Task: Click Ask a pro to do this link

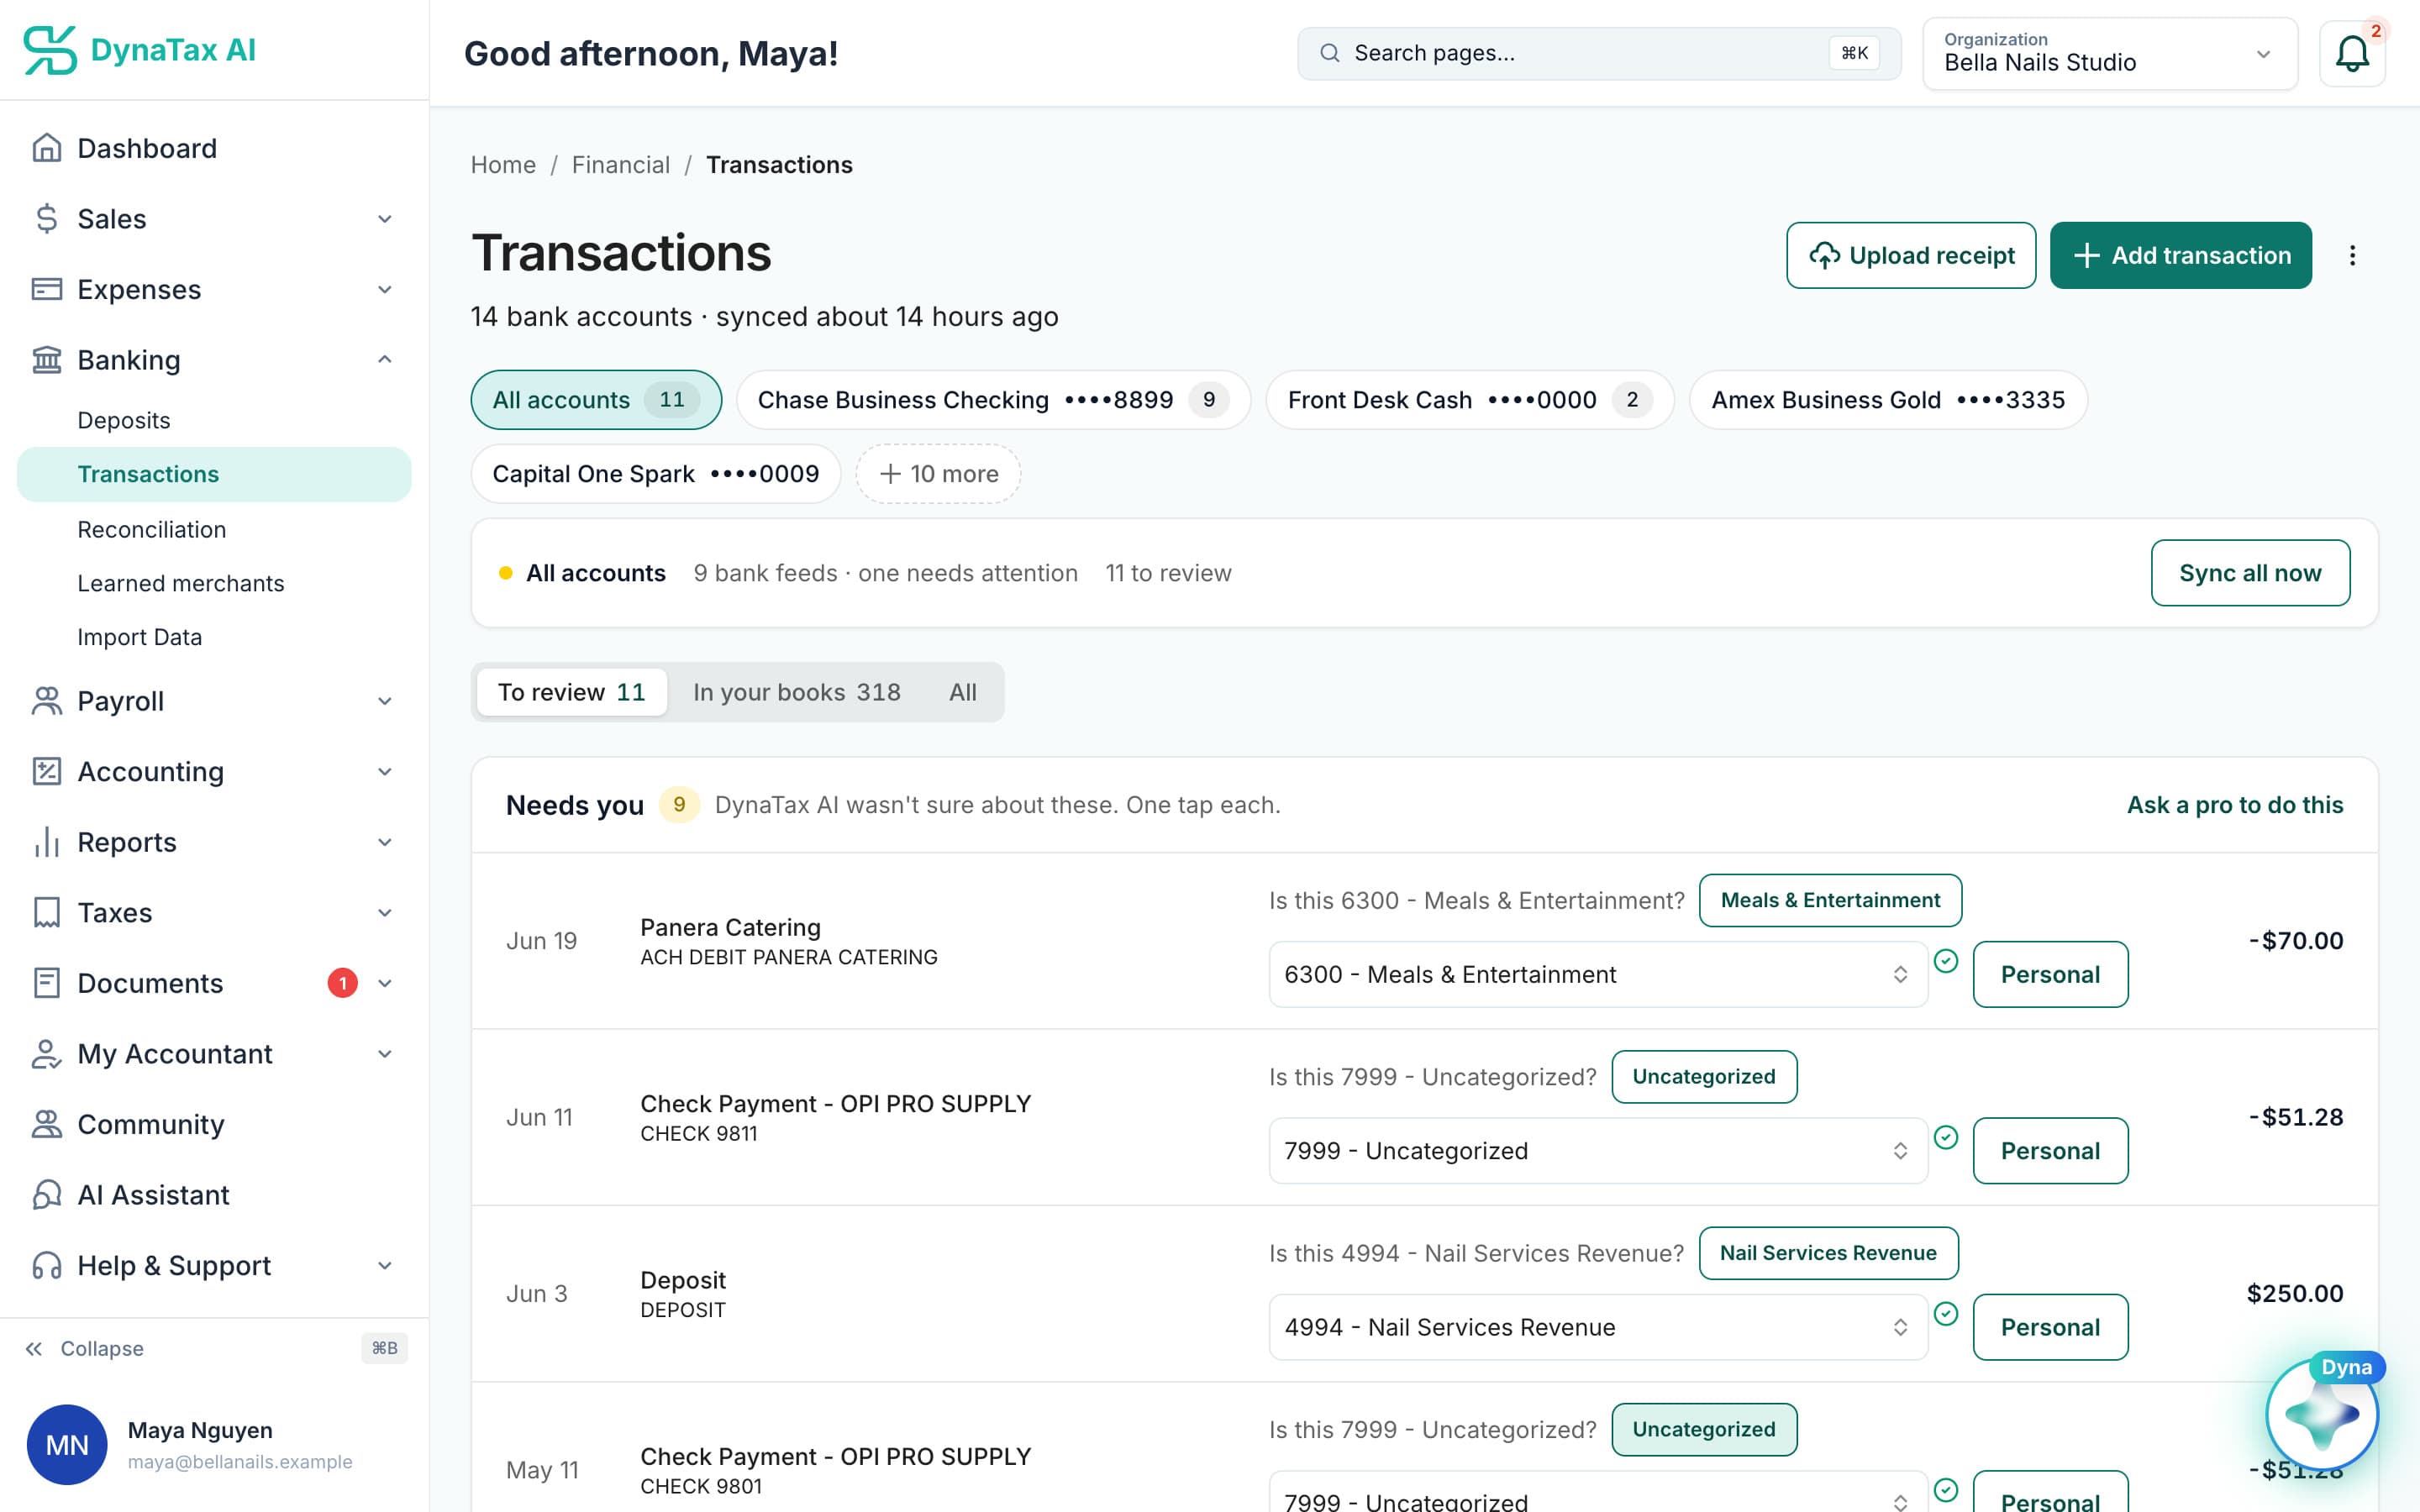Action: point(2235,805)
